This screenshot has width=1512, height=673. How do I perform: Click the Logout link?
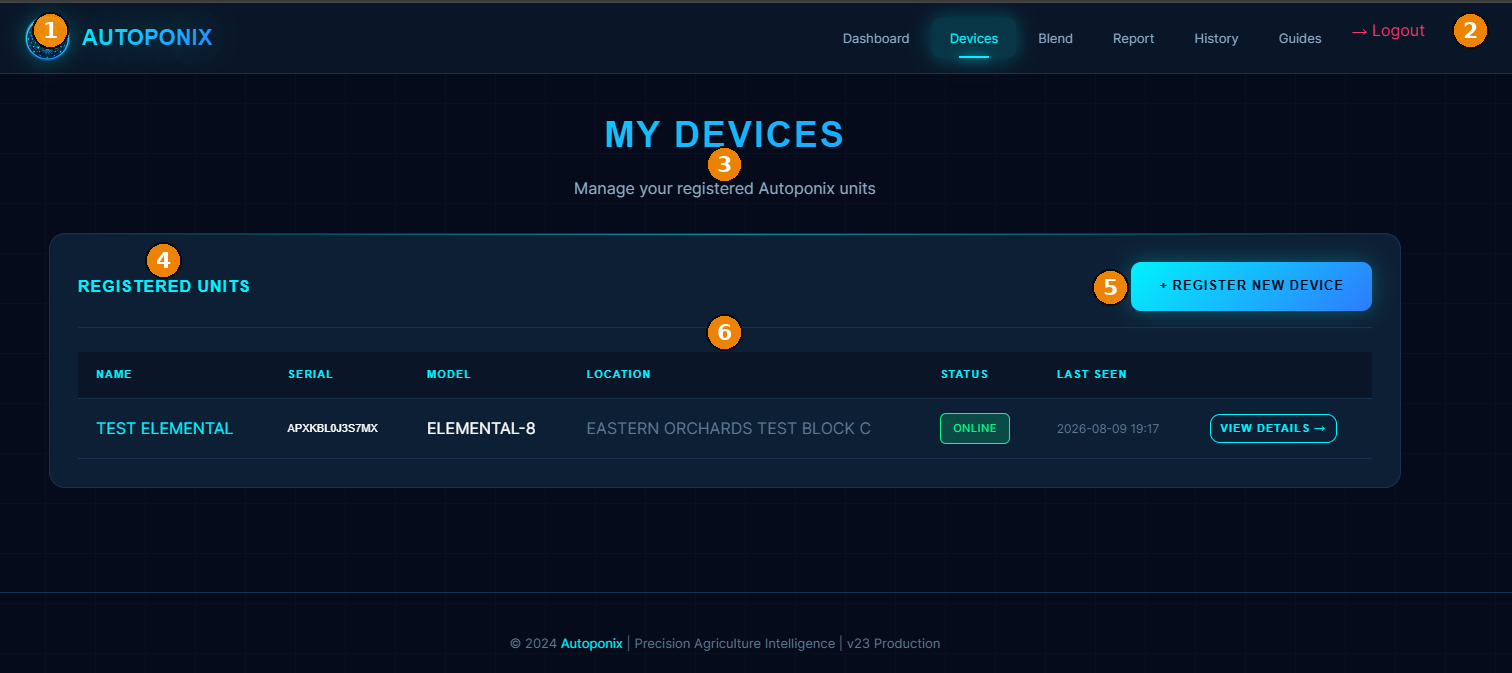(1388, 31)
